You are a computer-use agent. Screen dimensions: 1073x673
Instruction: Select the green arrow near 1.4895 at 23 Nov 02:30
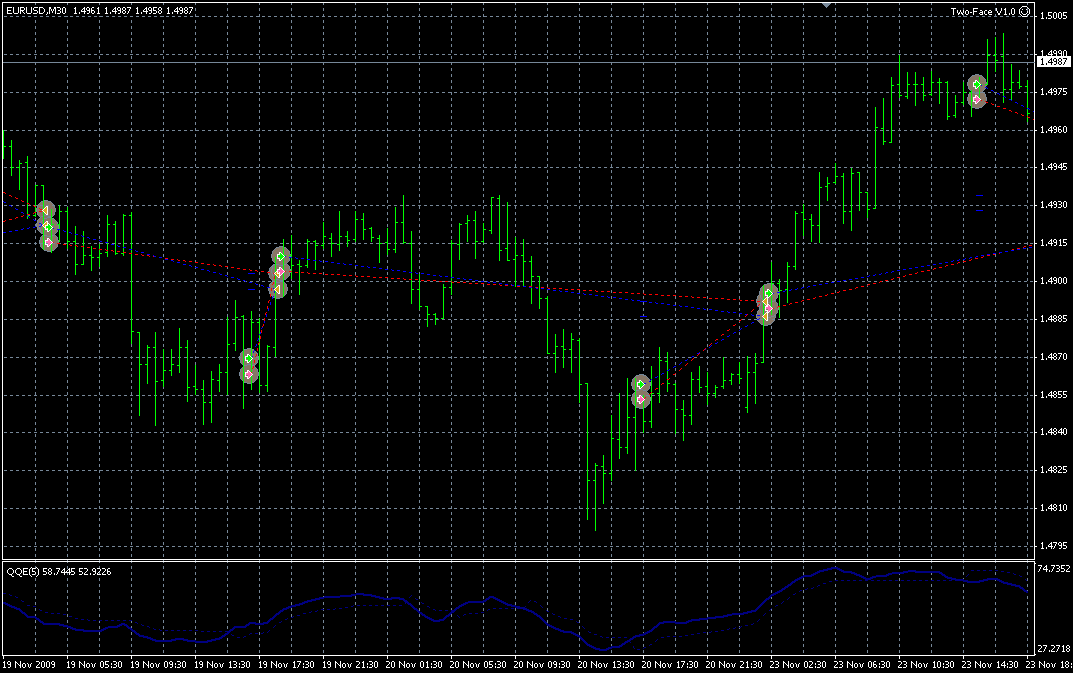[x=769, y=294]
